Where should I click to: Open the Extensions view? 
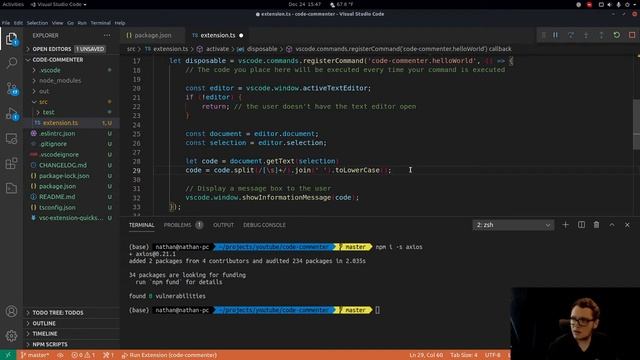11,163
